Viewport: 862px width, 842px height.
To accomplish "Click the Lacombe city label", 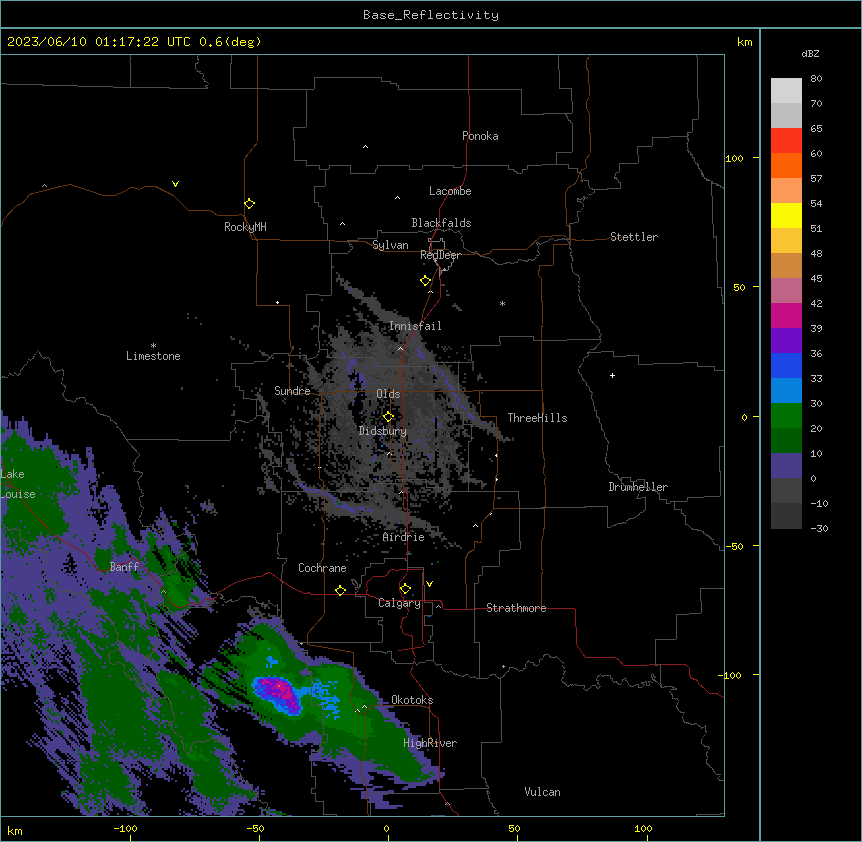I will click(x=450, y=191).
